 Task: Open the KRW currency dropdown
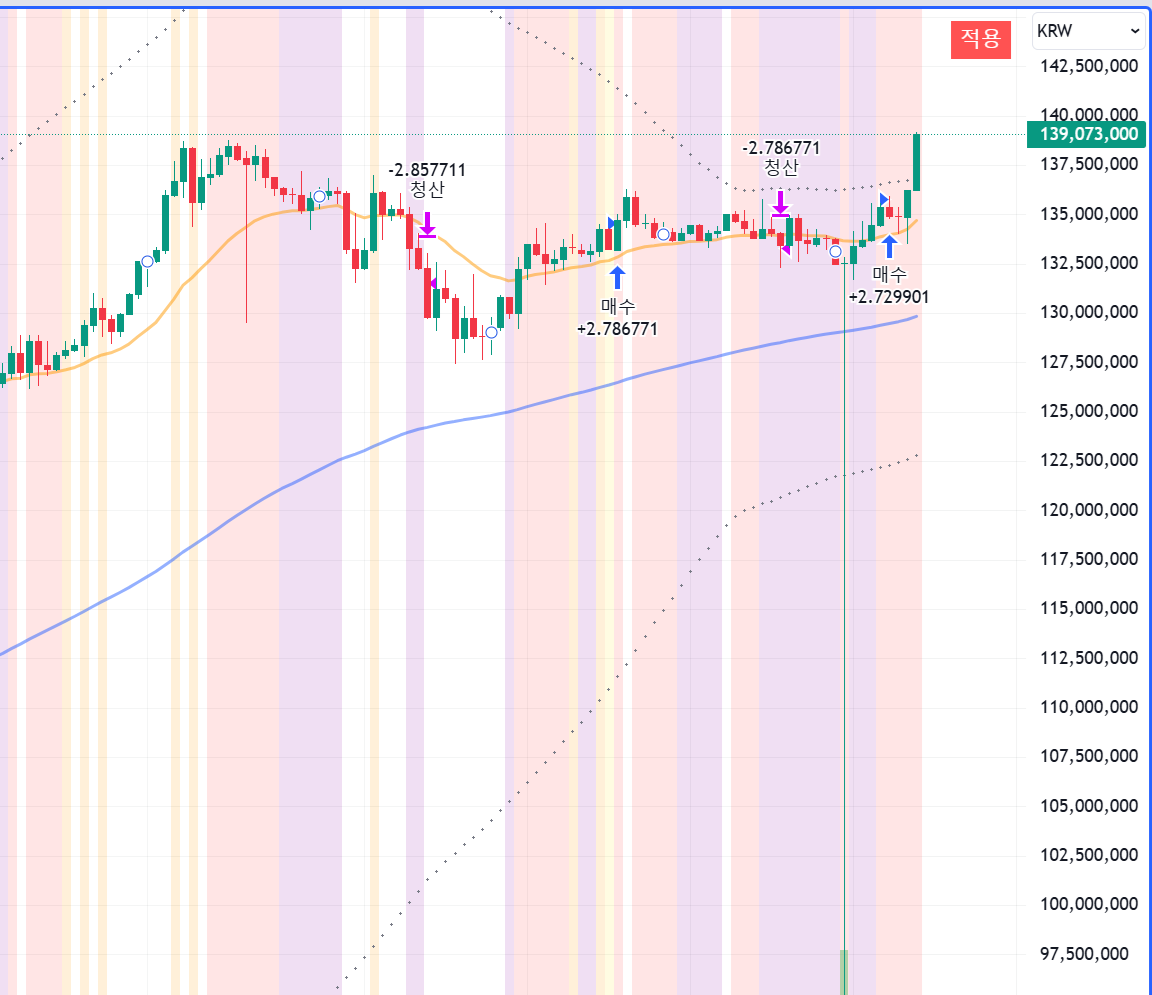coord(1088,31)
